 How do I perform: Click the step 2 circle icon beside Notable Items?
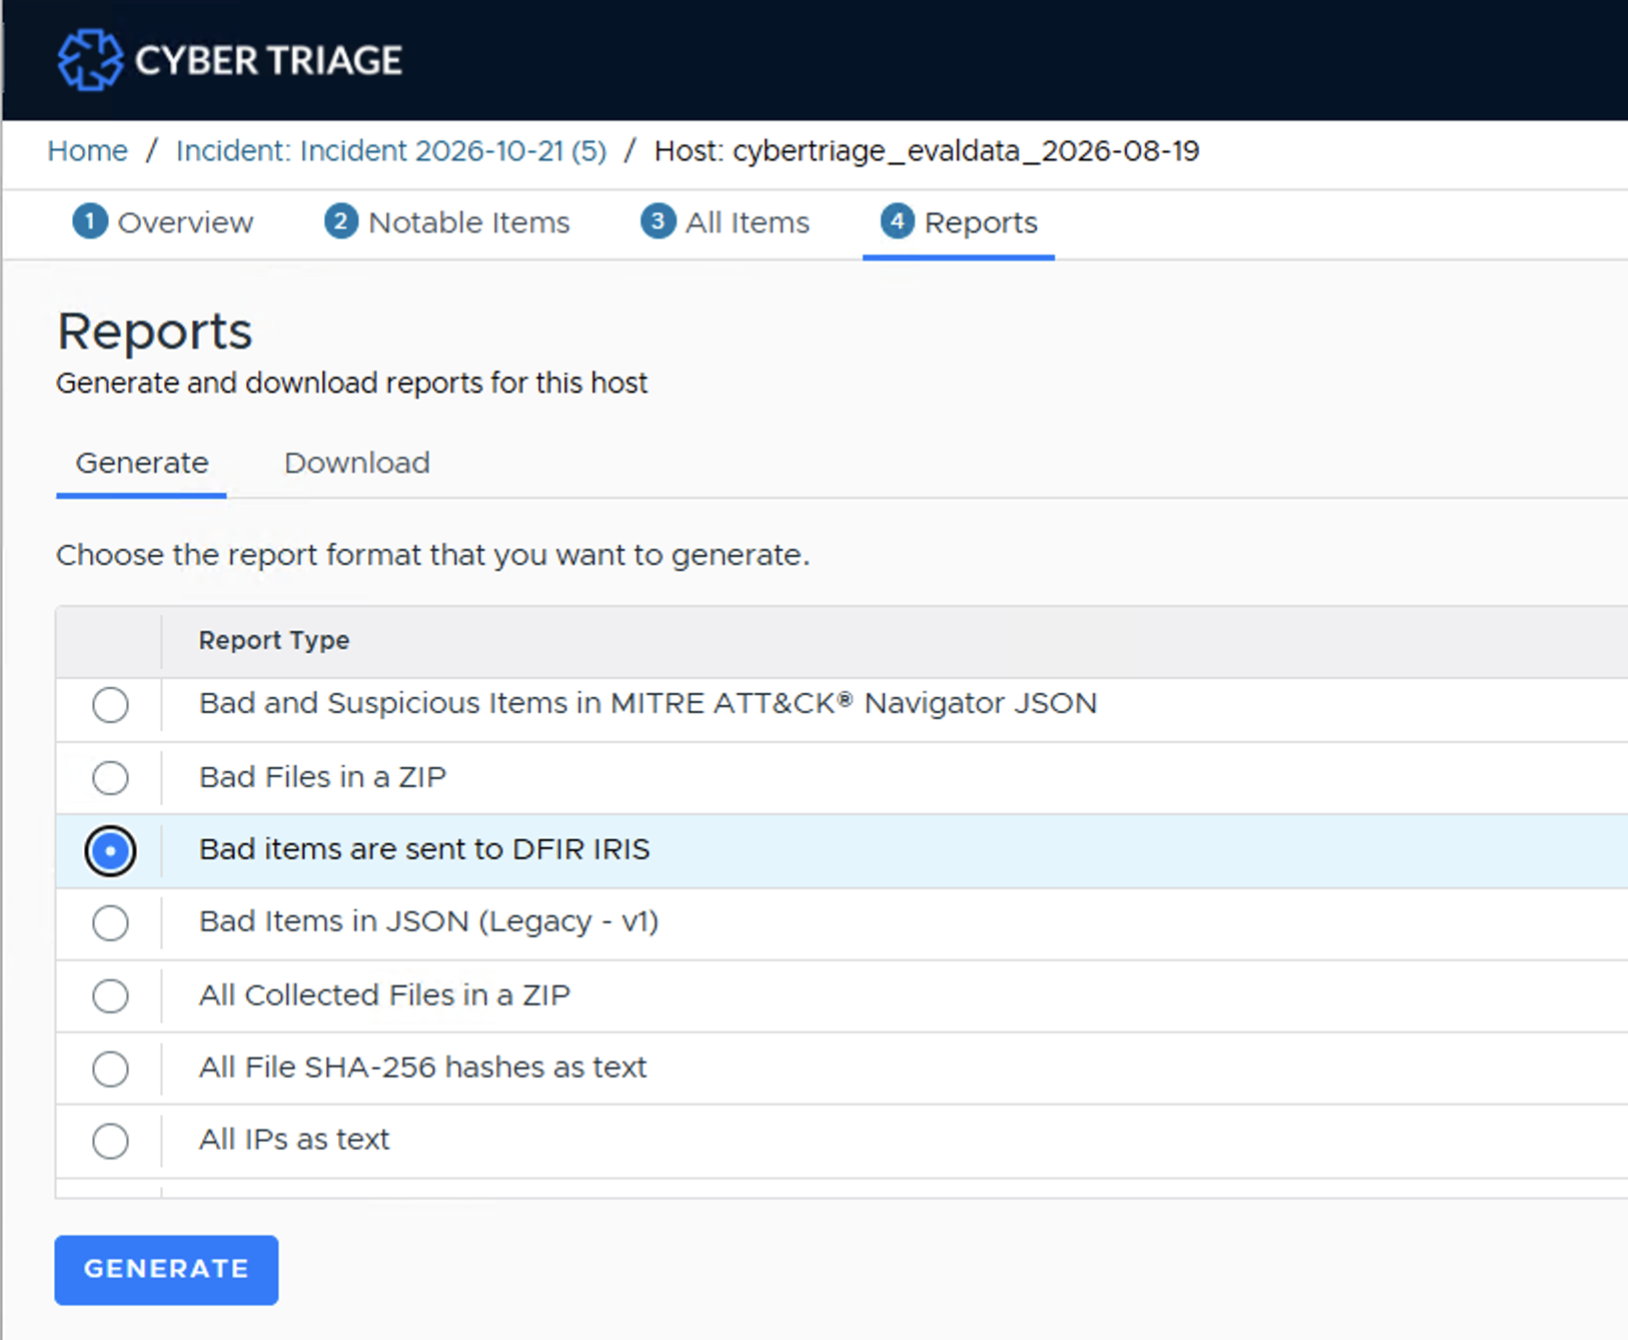pyautogui.click(x=341, y=221)
